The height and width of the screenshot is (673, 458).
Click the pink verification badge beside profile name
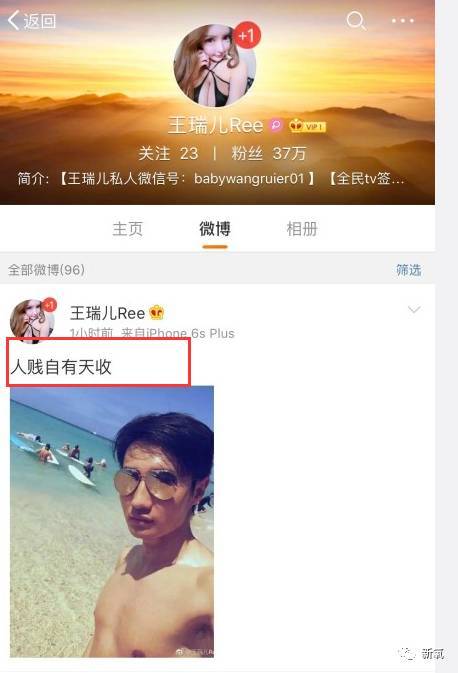[275, 125]
